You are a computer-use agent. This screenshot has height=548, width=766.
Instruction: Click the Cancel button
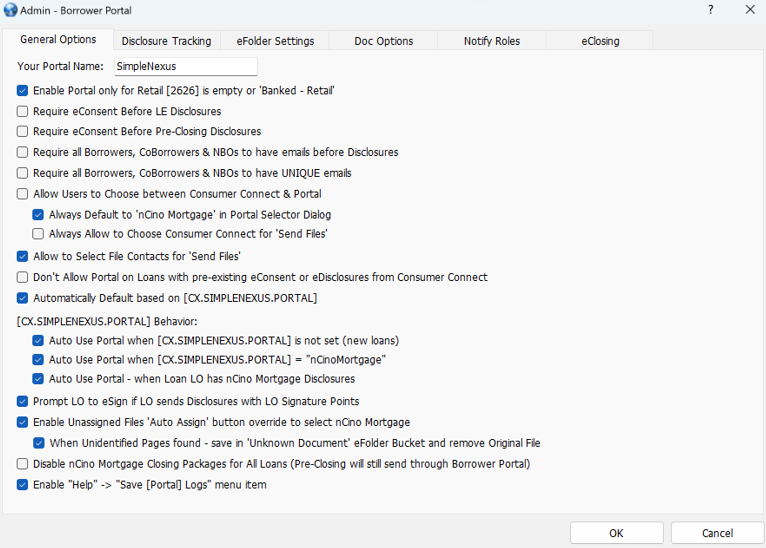717,533
